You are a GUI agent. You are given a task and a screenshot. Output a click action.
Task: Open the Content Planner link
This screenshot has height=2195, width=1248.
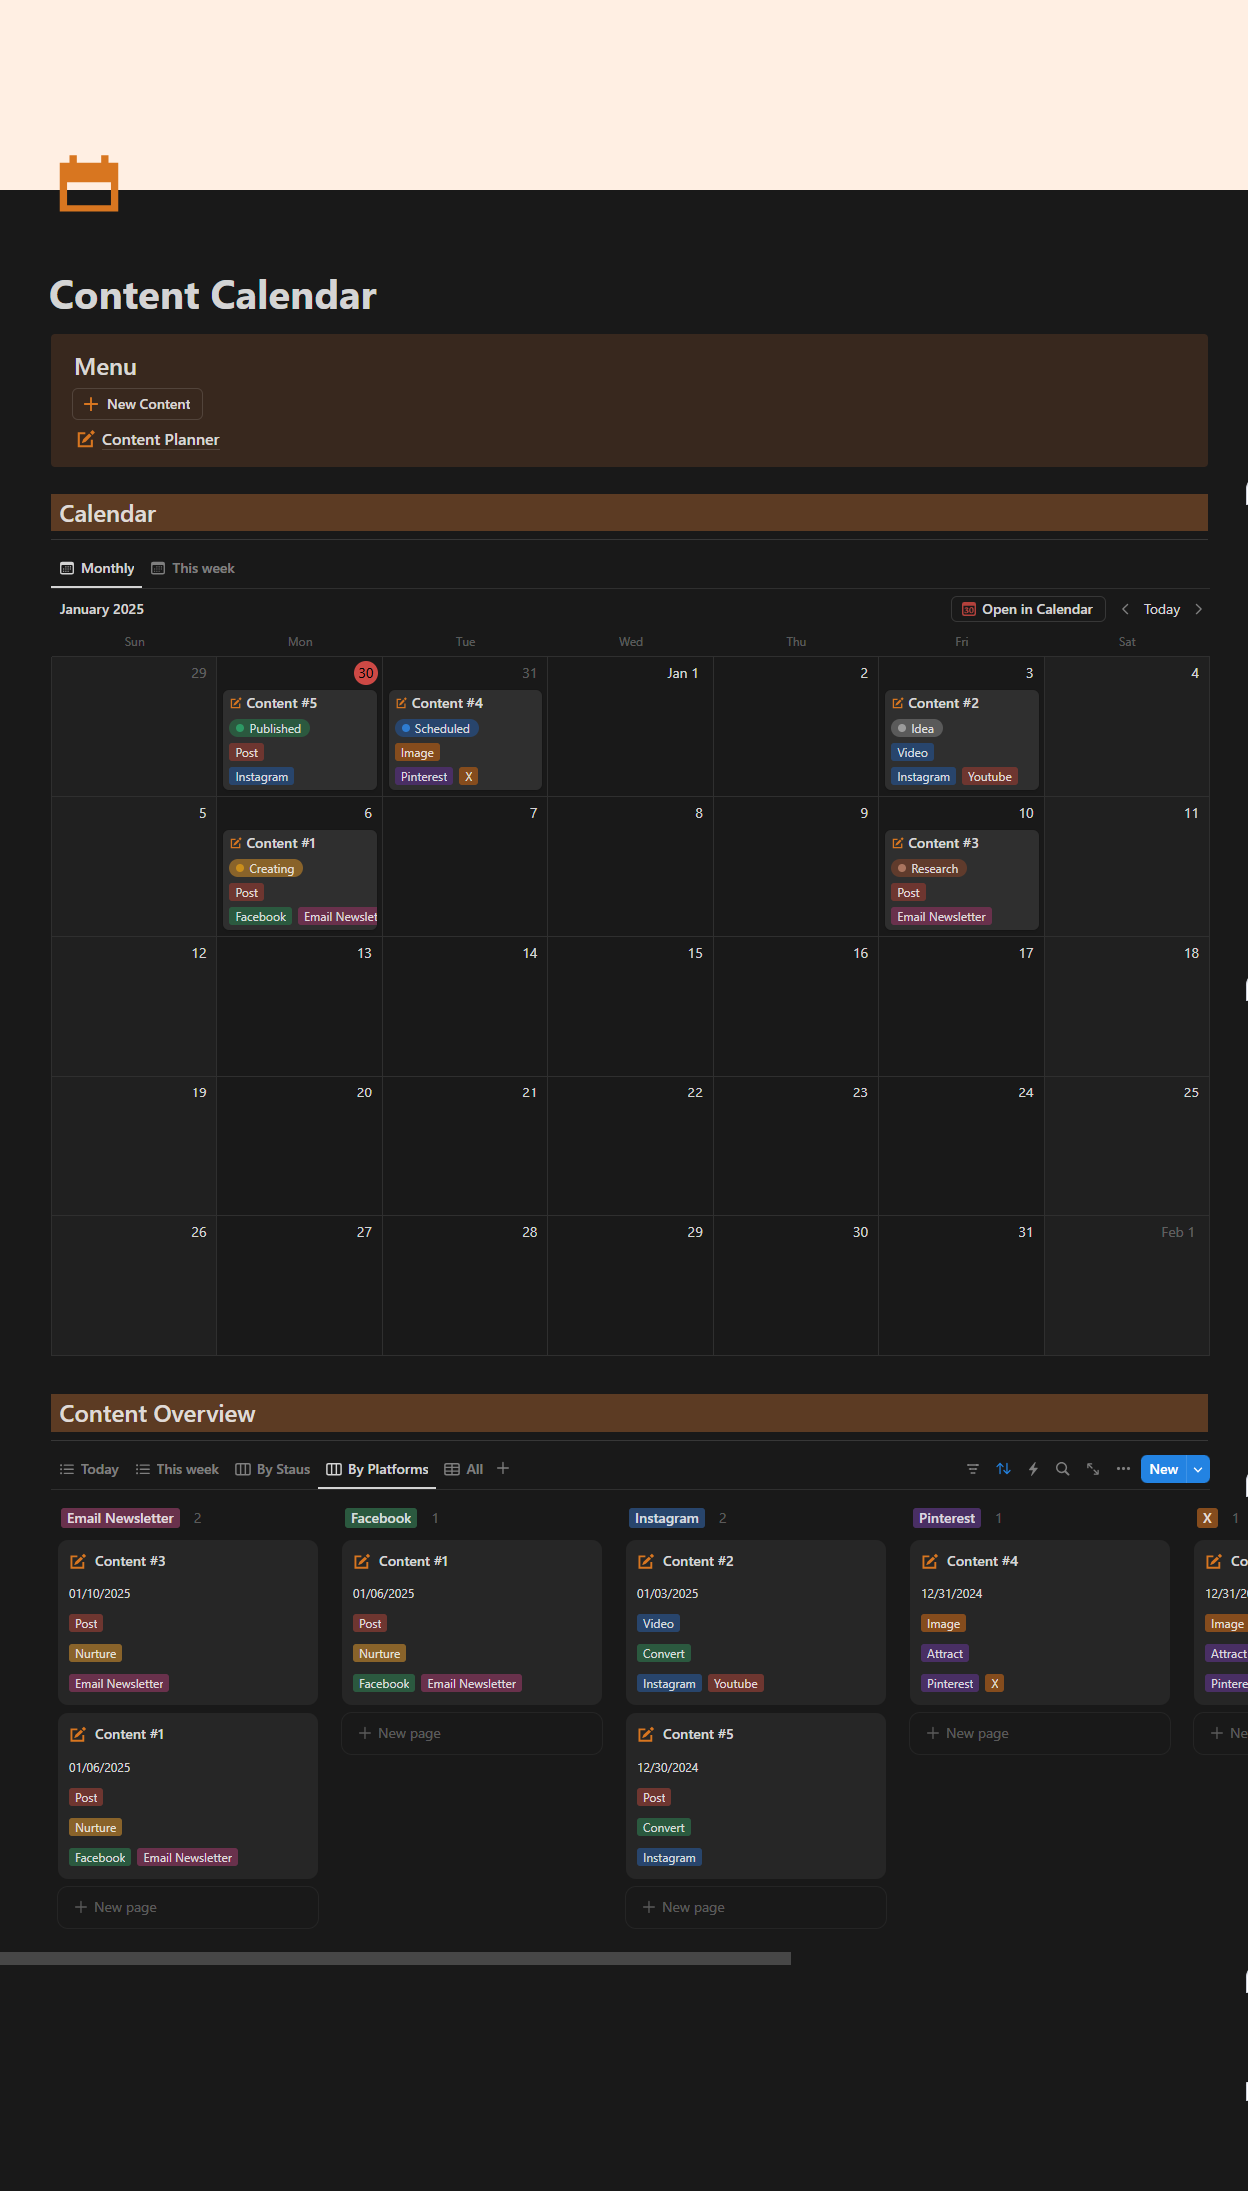point(160,439)
